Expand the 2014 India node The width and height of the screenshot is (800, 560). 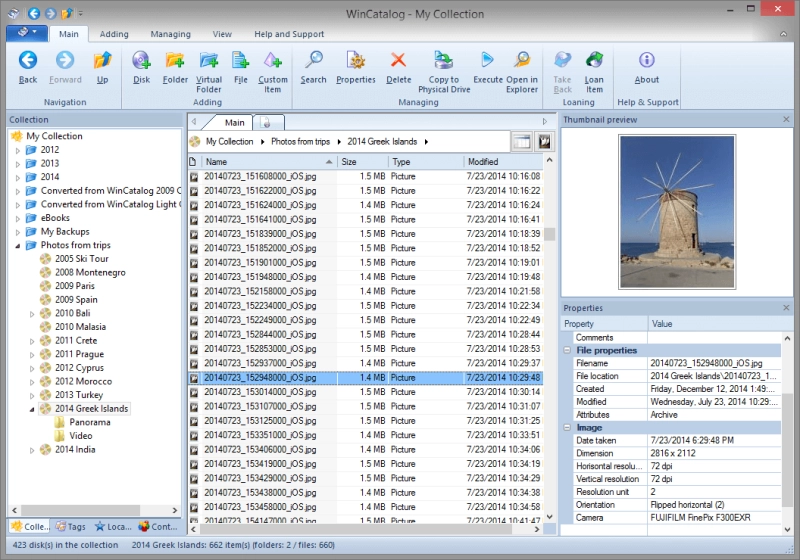pyautogui.click(x=32, y=450)
